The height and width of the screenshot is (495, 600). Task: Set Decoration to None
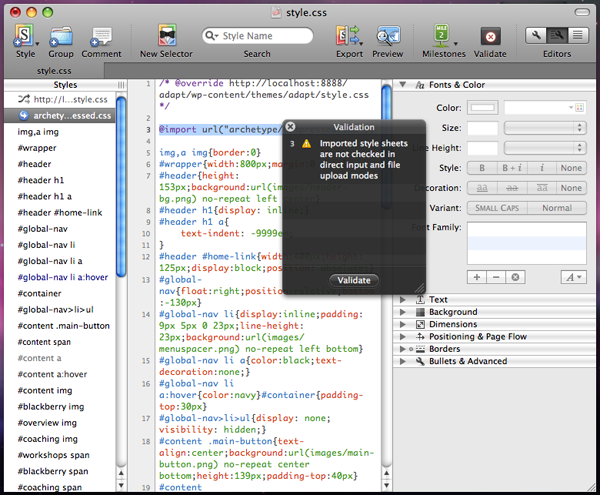click(x=571, y=188)
